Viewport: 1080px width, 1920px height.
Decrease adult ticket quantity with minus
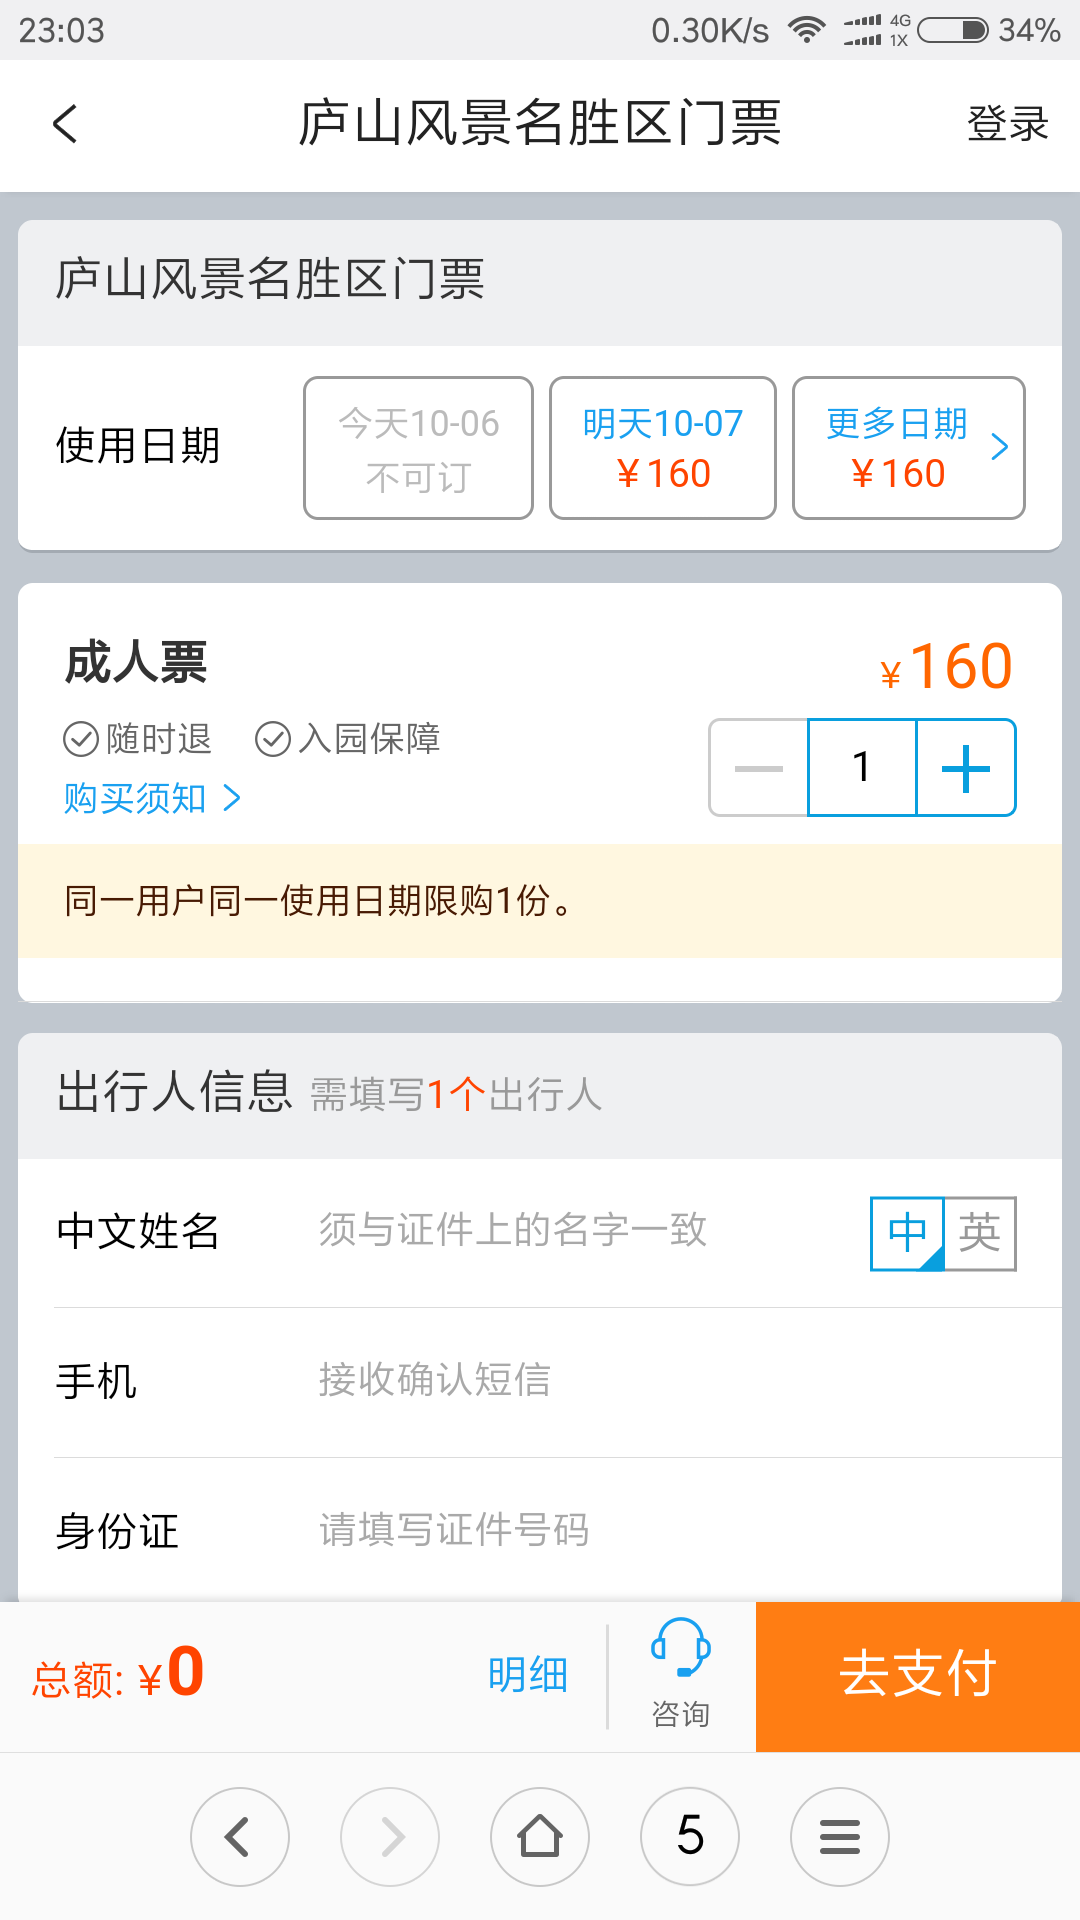coord(759,768)
